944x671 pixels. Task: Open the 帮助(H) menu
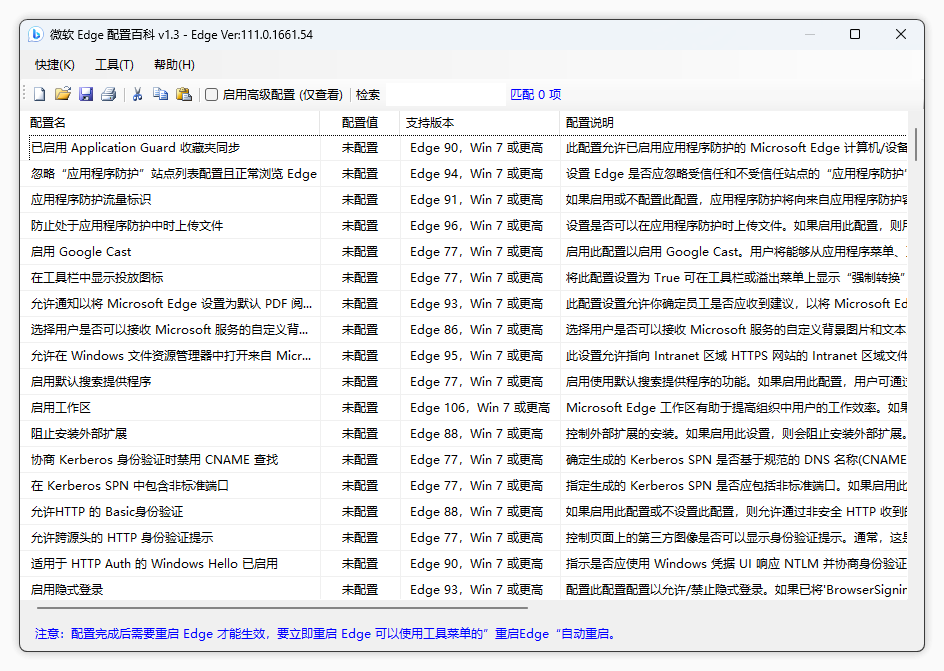[x=174, y=65]
